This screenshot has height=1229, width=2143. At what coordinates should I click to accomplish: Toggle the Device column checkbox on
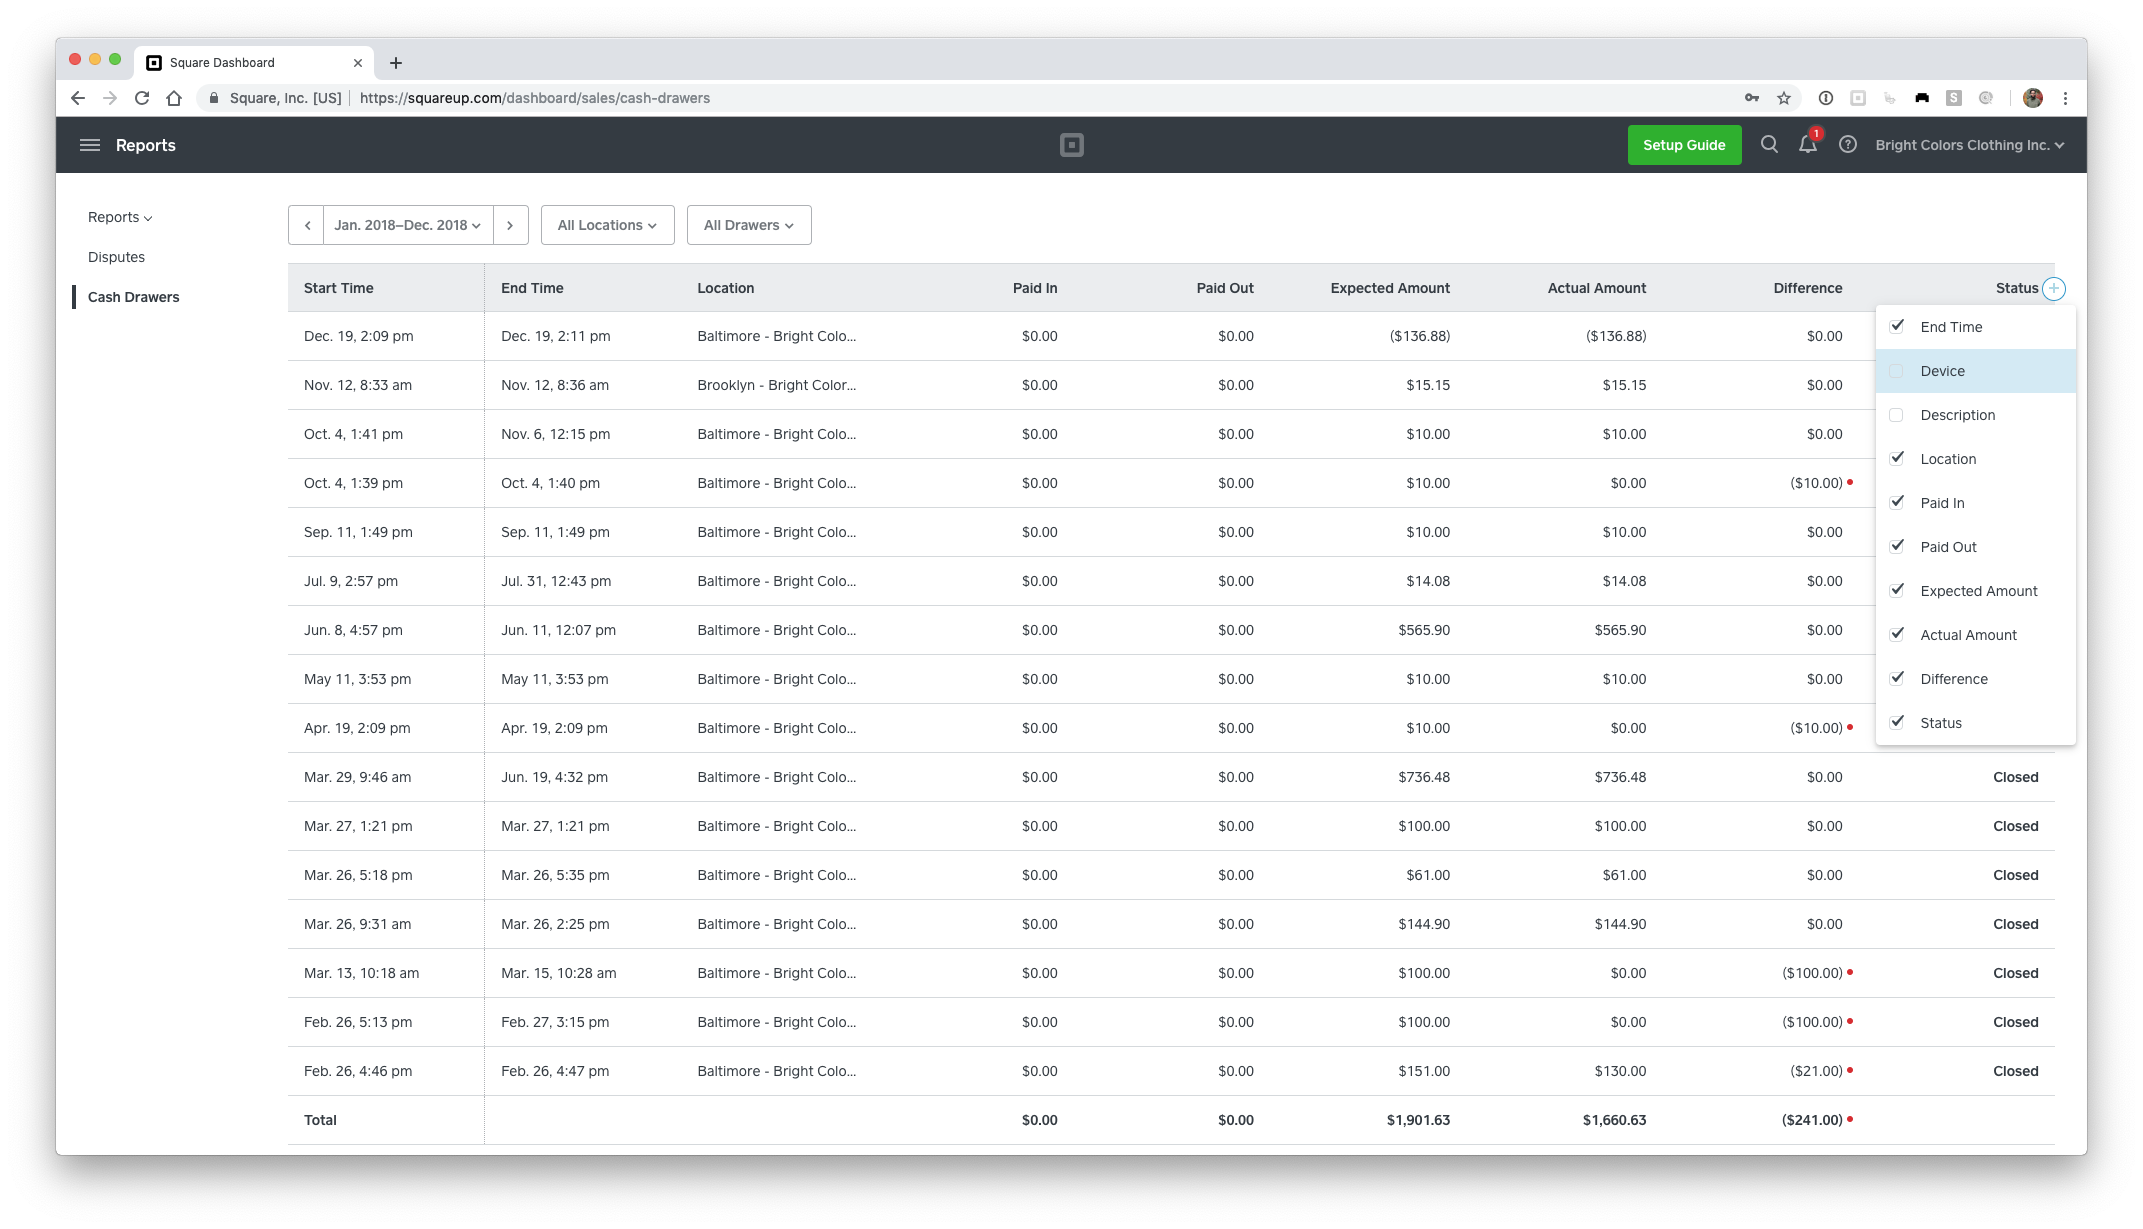click(1897, 371)
